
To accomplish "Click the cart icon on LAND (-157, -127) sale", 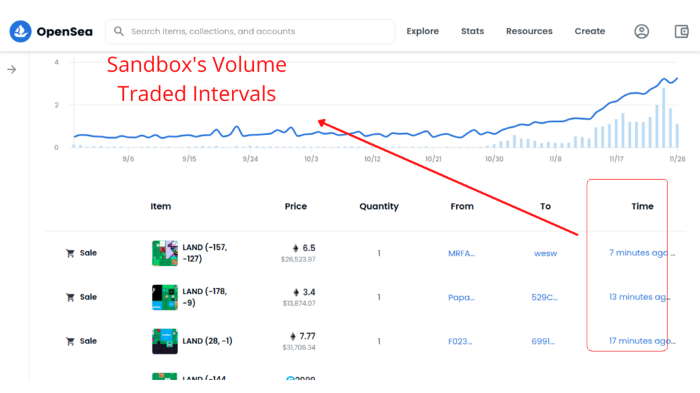I will pyautogui.click(x=70, y=253).
